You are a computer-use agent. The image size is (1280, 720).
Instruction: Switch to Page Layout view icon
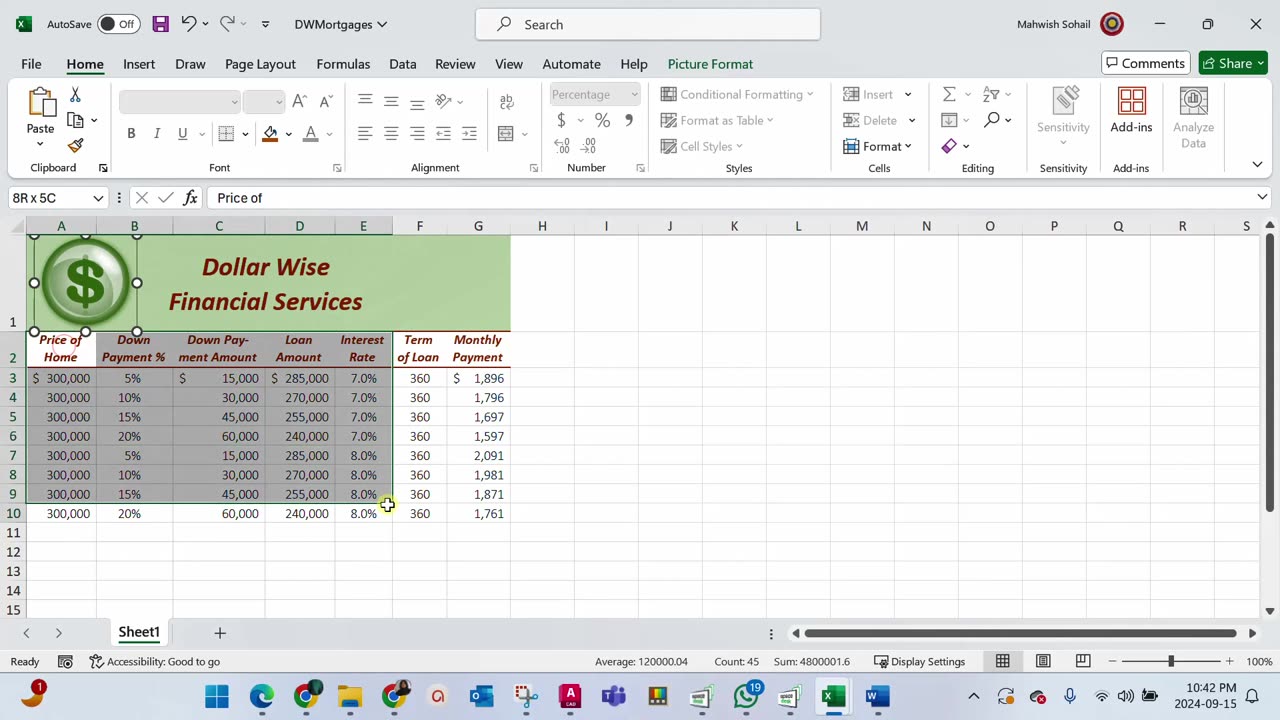tap(1043, 661)
